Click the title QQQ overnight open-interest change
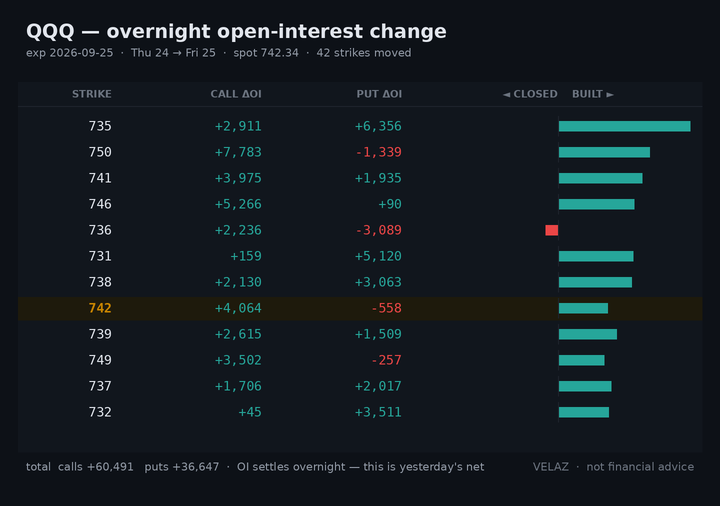The width and height of the screenshot is (720, 506). pos(236,32)
